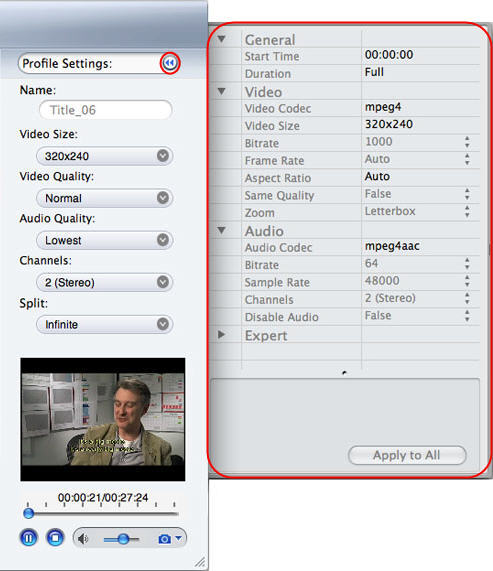Screen dimensions: 493x571
Task: Stop the video preview playback
Action: (55, 538)
